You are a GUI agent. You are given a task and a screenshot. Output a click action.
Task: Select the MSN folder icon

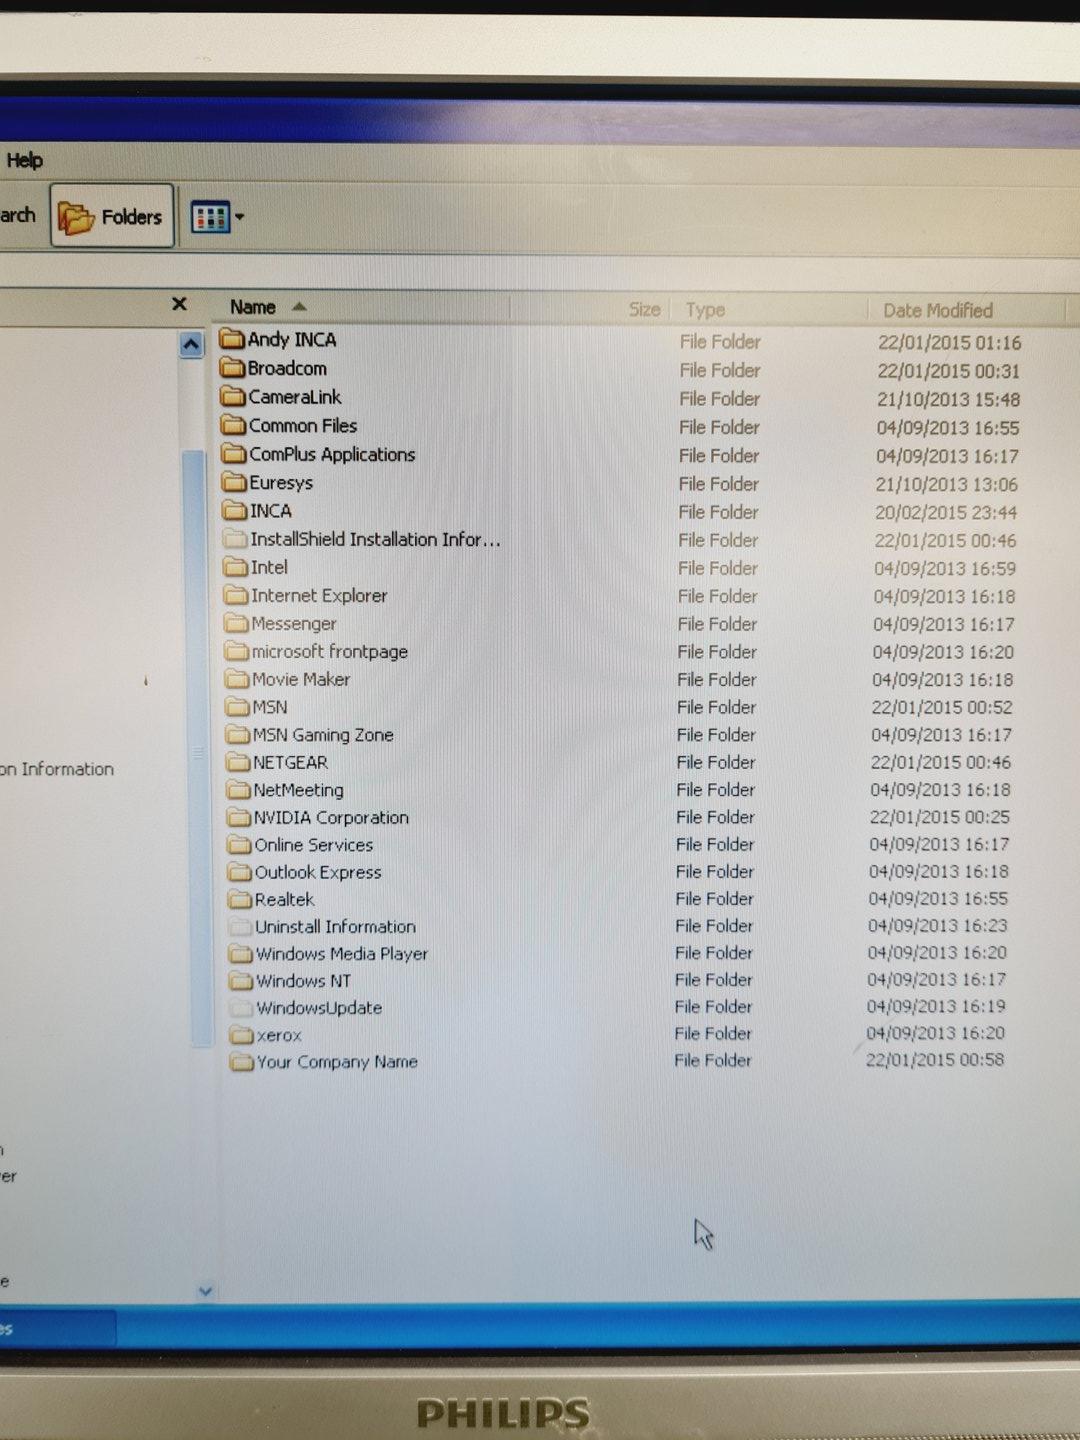pos(238,707)
